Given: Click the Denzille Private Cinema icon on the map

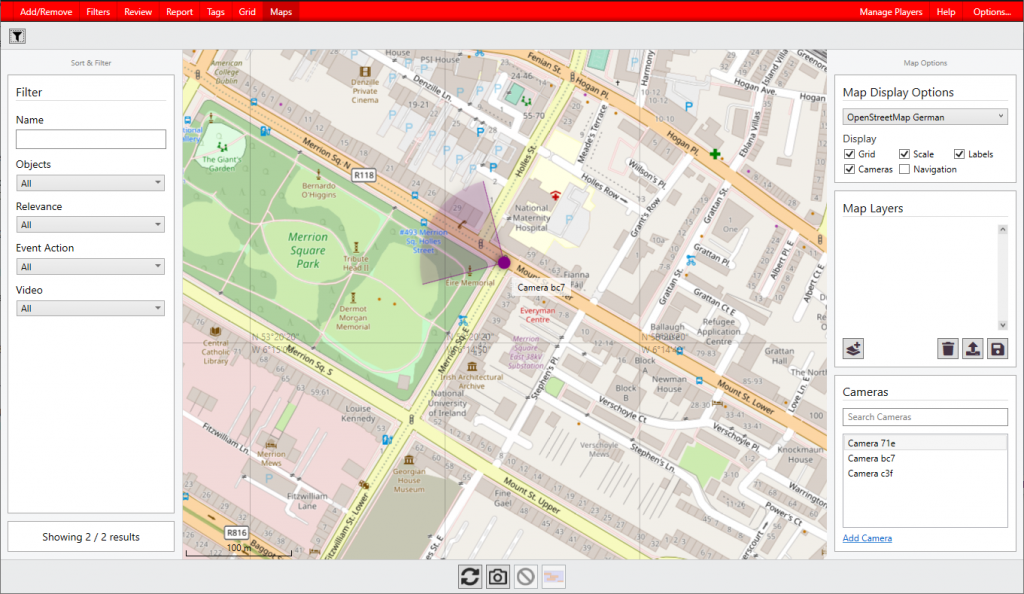Looking at the screenshot, I should (365, 72).
